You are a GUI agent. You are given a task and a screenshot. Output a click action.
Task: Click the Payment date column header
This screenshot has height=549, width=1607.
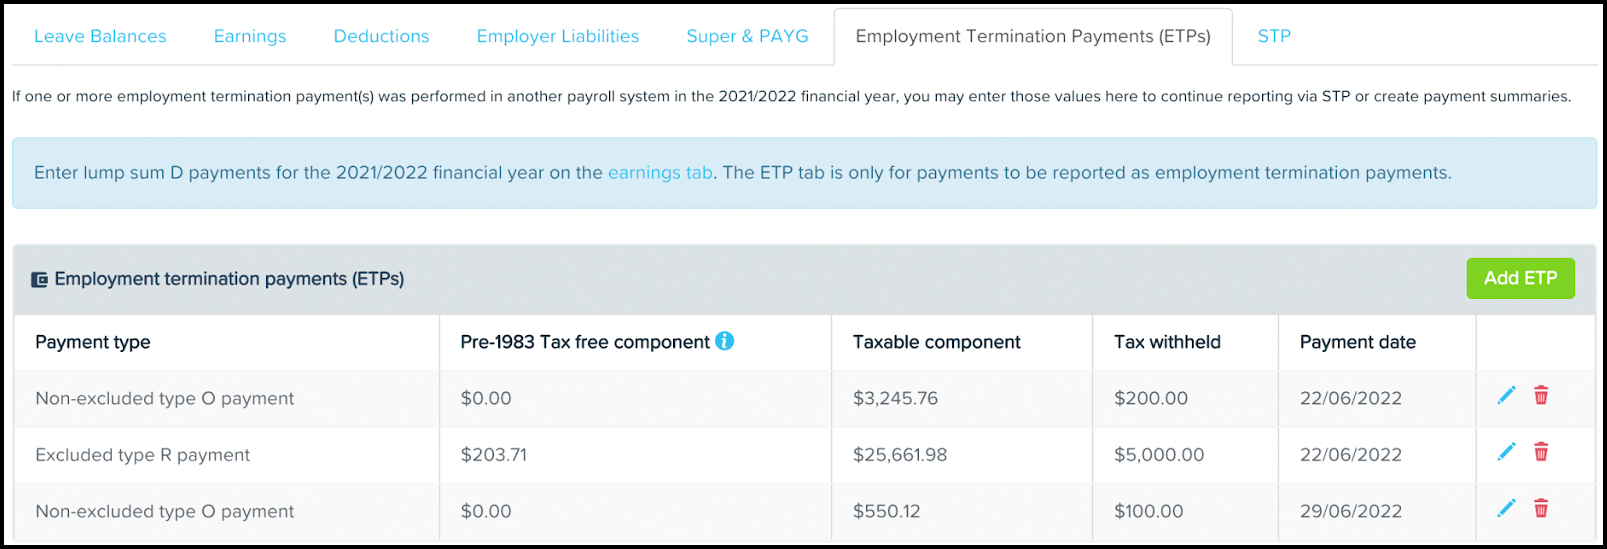click(x=1357, y=342)
